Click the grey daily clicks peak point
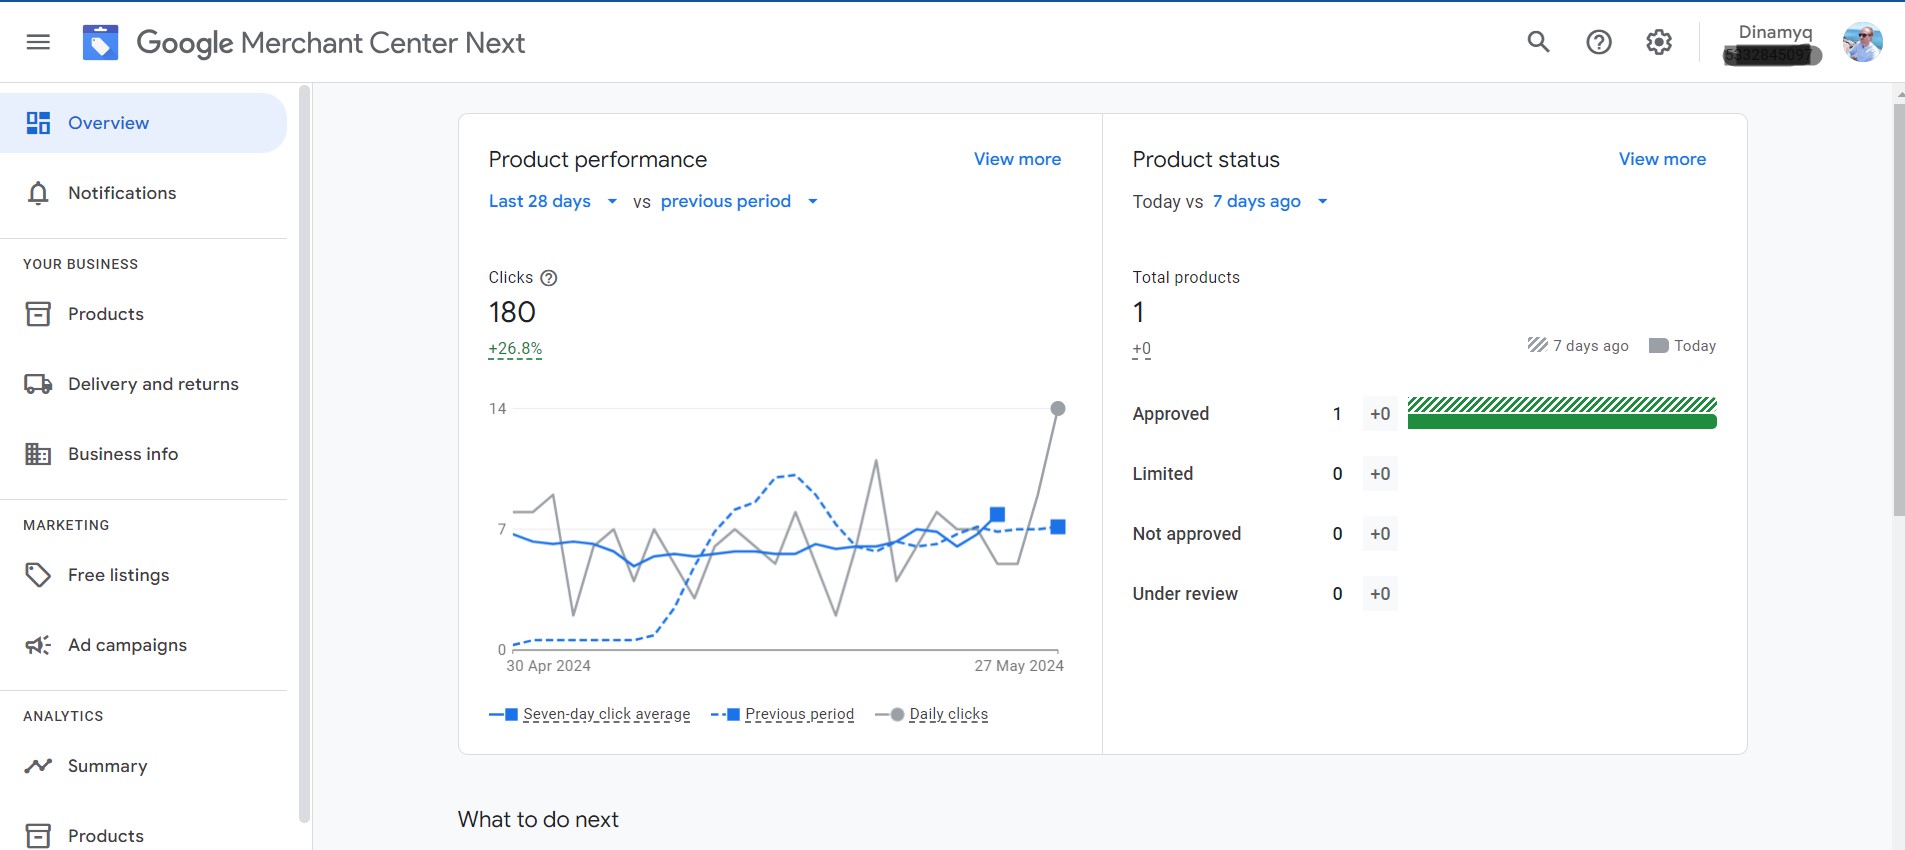The image size is (1905, 850). tap(1058, 408)
